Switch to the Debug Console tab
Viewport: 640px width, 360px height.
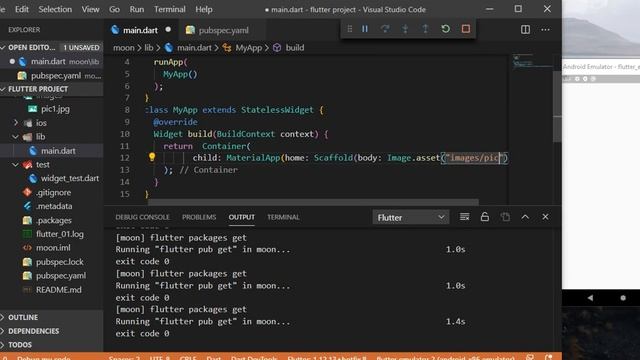142,217
